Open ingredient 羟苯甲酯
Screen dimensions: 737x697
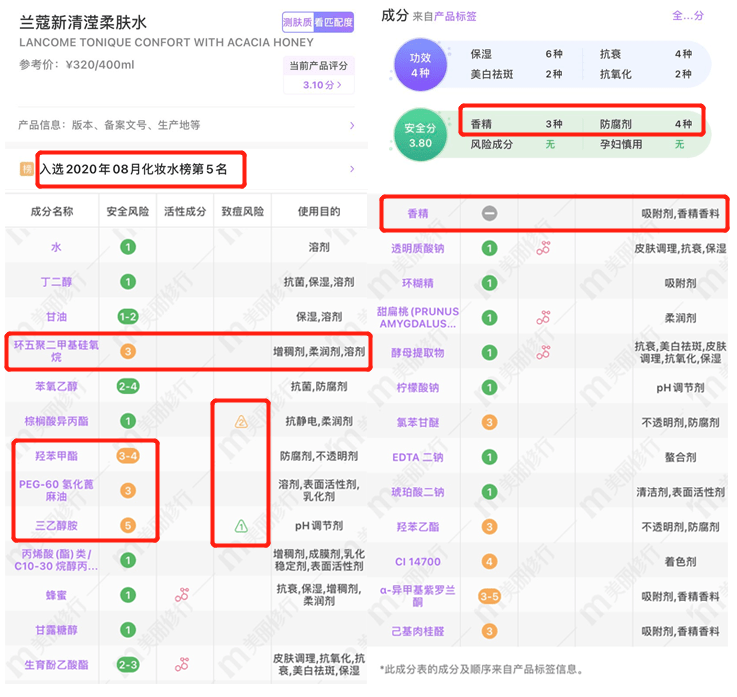pos(56,456)
